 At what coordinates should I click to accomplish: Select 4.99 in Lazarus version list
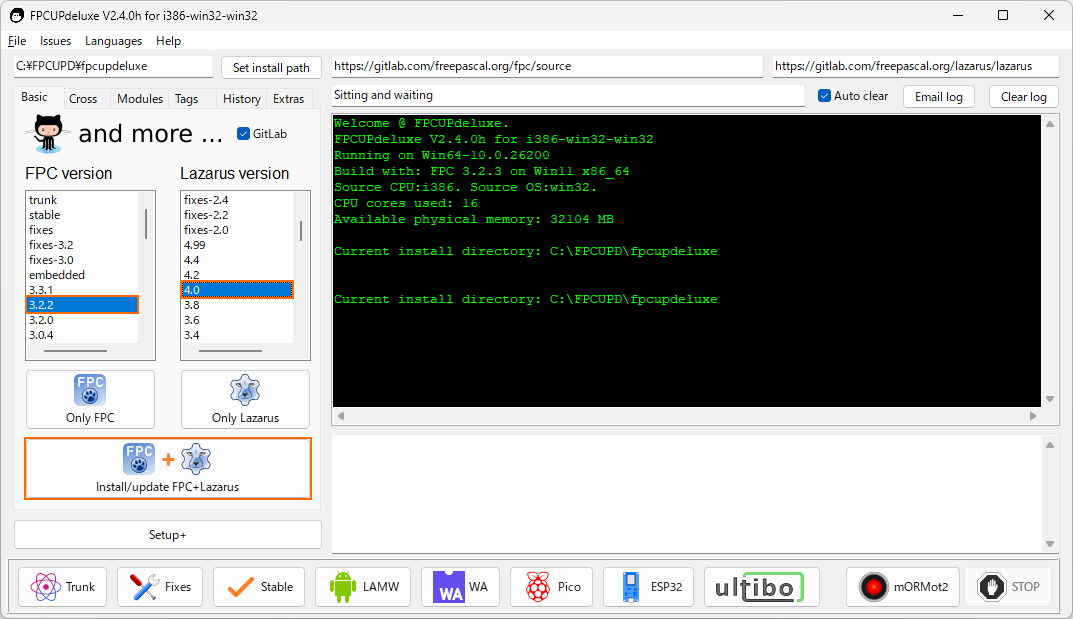pyautogui.click(x=237, y=245)
